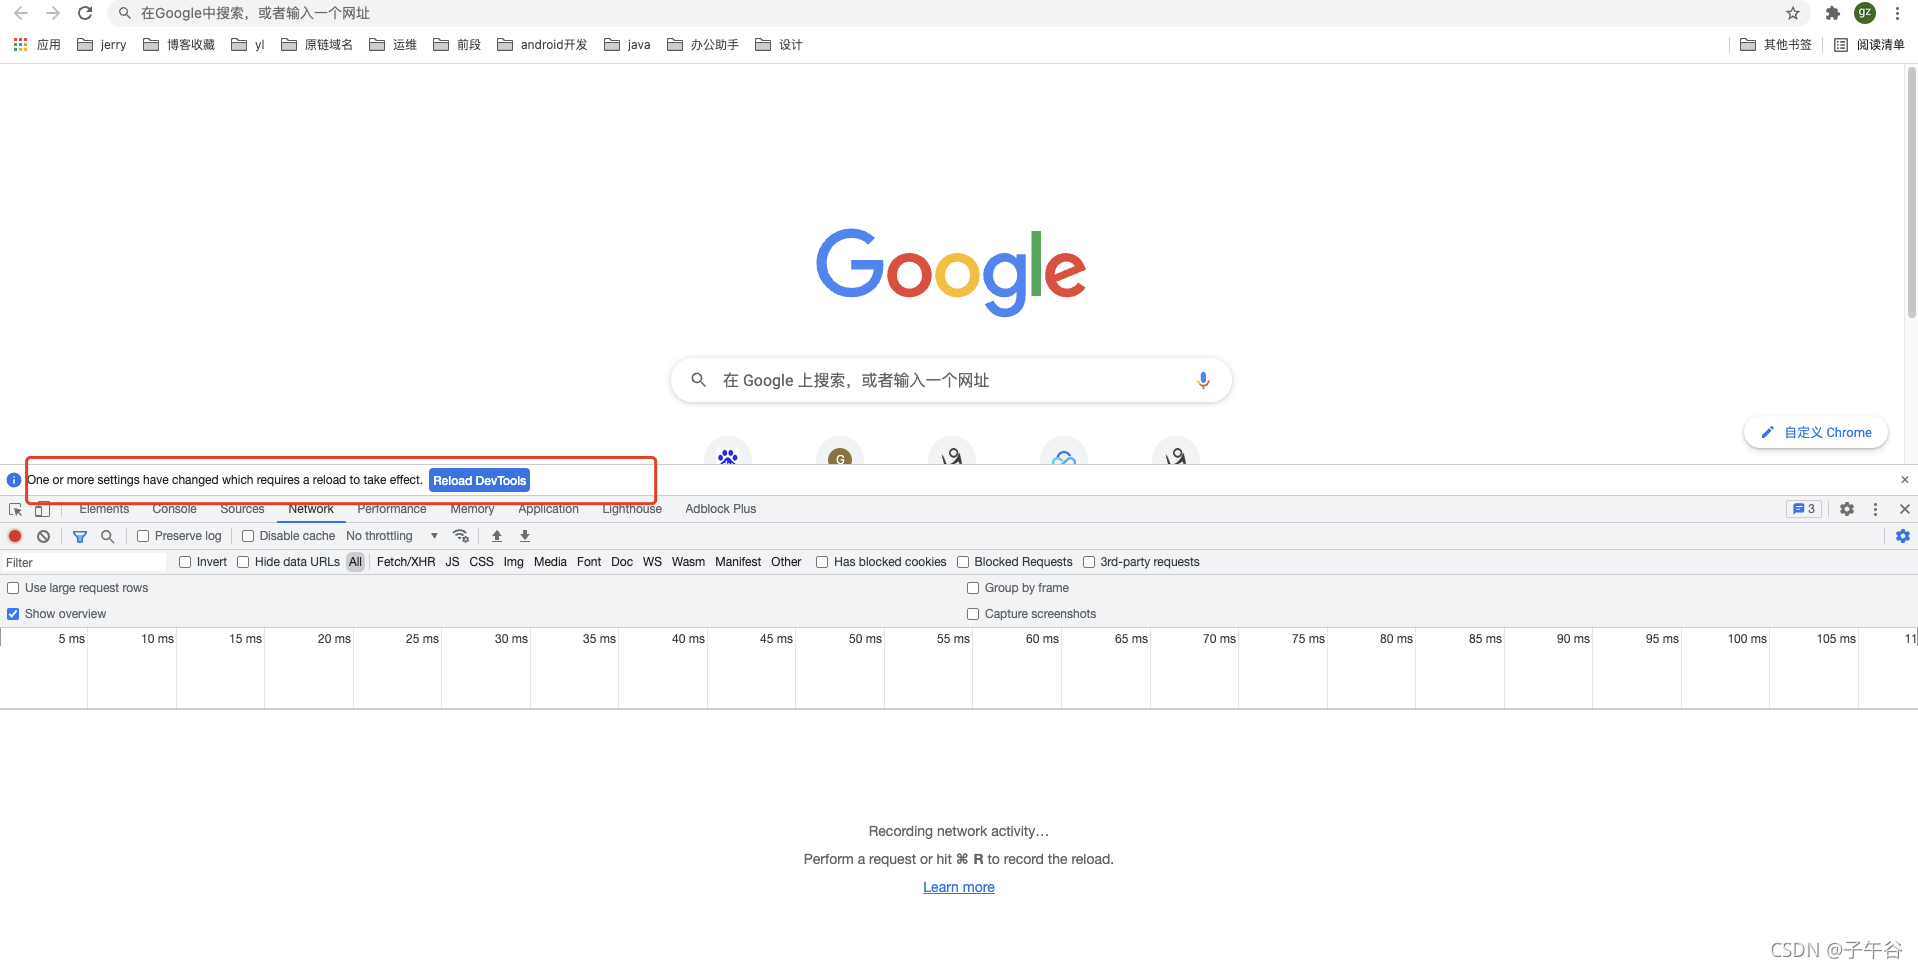Open DevTools settings gear icon
Viewport: 1918px width, 968px height.
click(1847, 509)
